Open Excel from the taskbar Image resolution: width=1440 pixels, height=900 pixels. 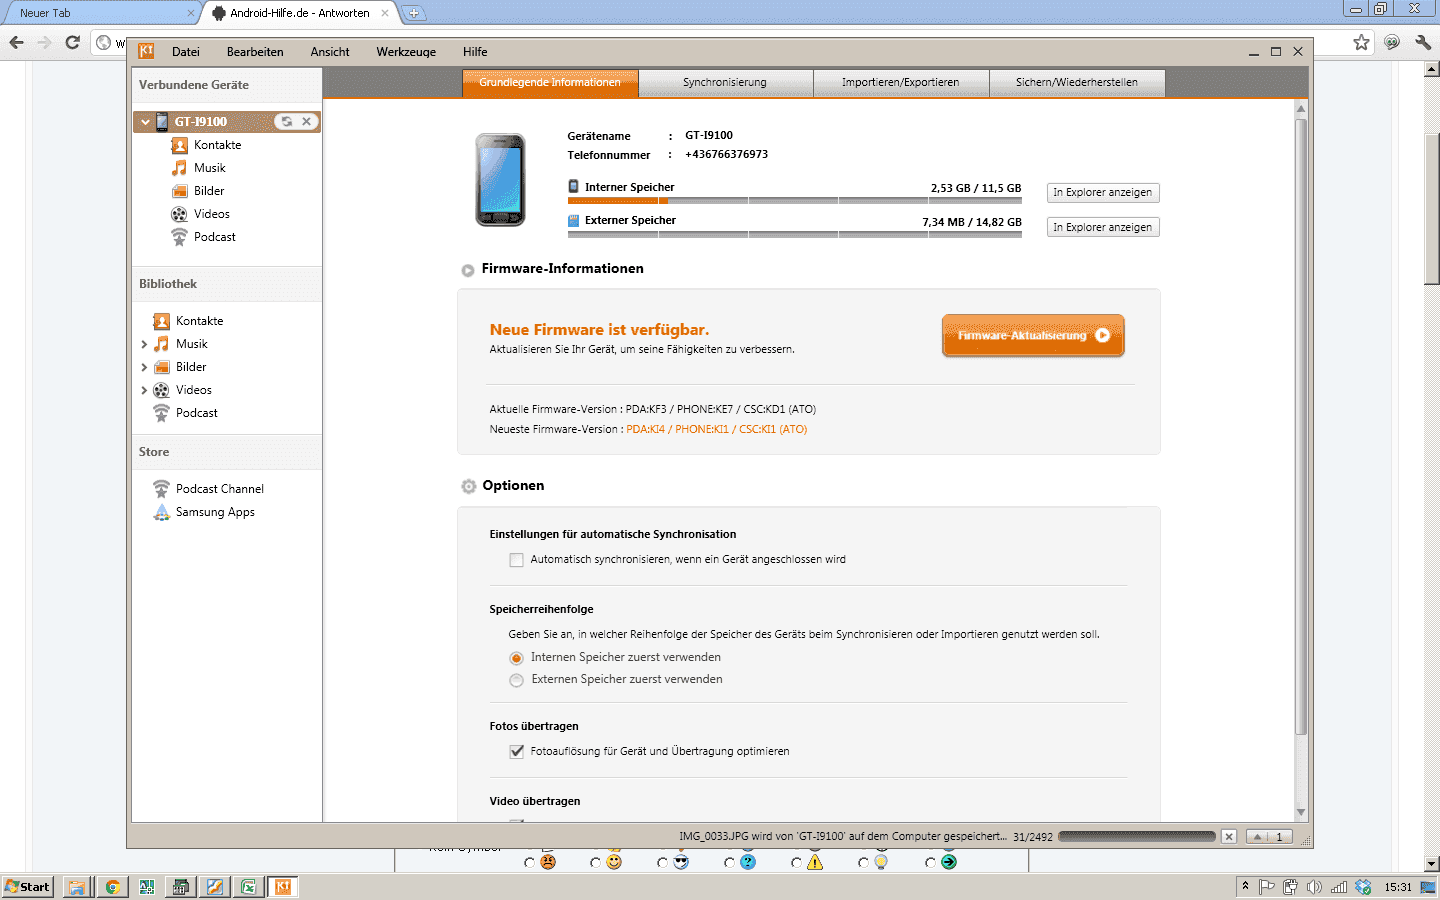(x=248, y=887)
